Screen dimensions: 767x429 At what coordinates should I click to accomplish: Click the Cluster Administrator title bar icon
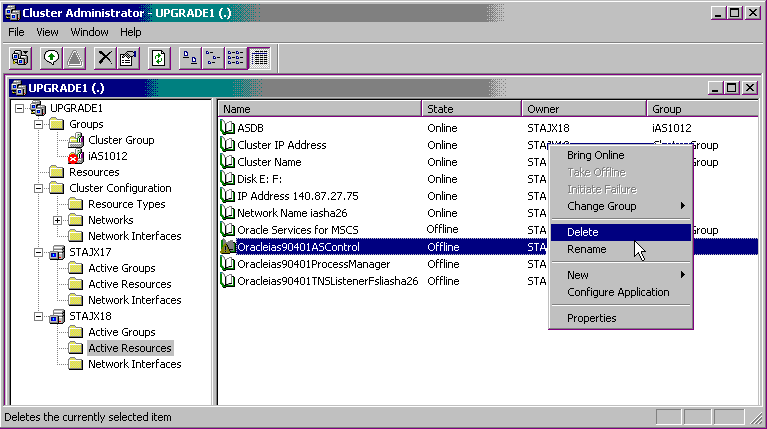click(12, 13)
